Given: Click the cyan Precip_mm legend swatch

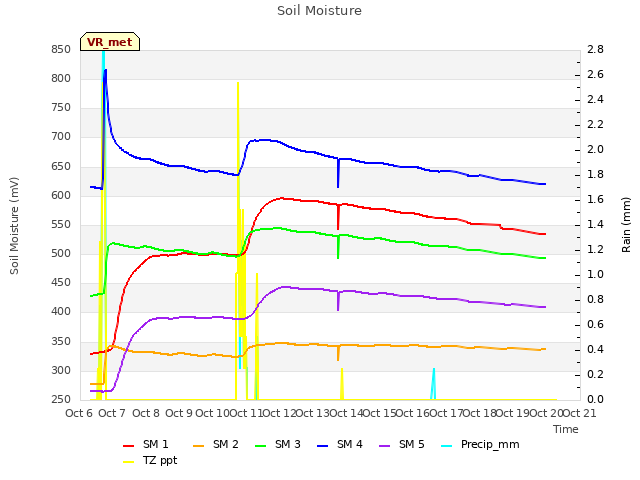Looking at the screenshot, I should [x=447, y=446].
